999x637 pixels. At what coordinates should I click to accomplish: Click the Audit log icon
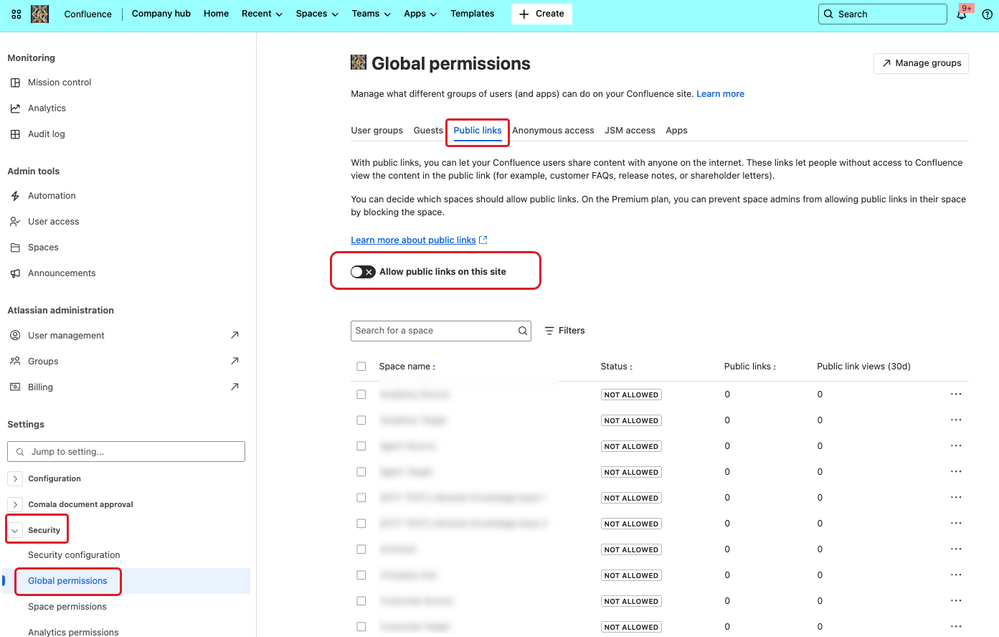pyautogui.click(x=15, y=134)
